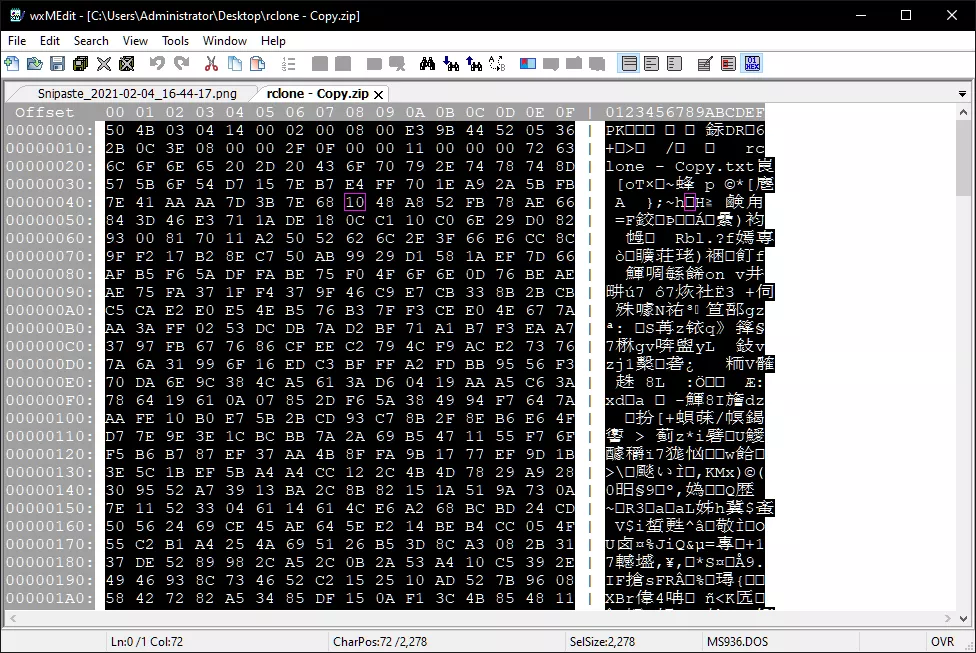Image resolution: width=976 pixels, height=653 pixels.
Task: Create a new file with the New toolbar icon
Action: [x=12, y=63]
